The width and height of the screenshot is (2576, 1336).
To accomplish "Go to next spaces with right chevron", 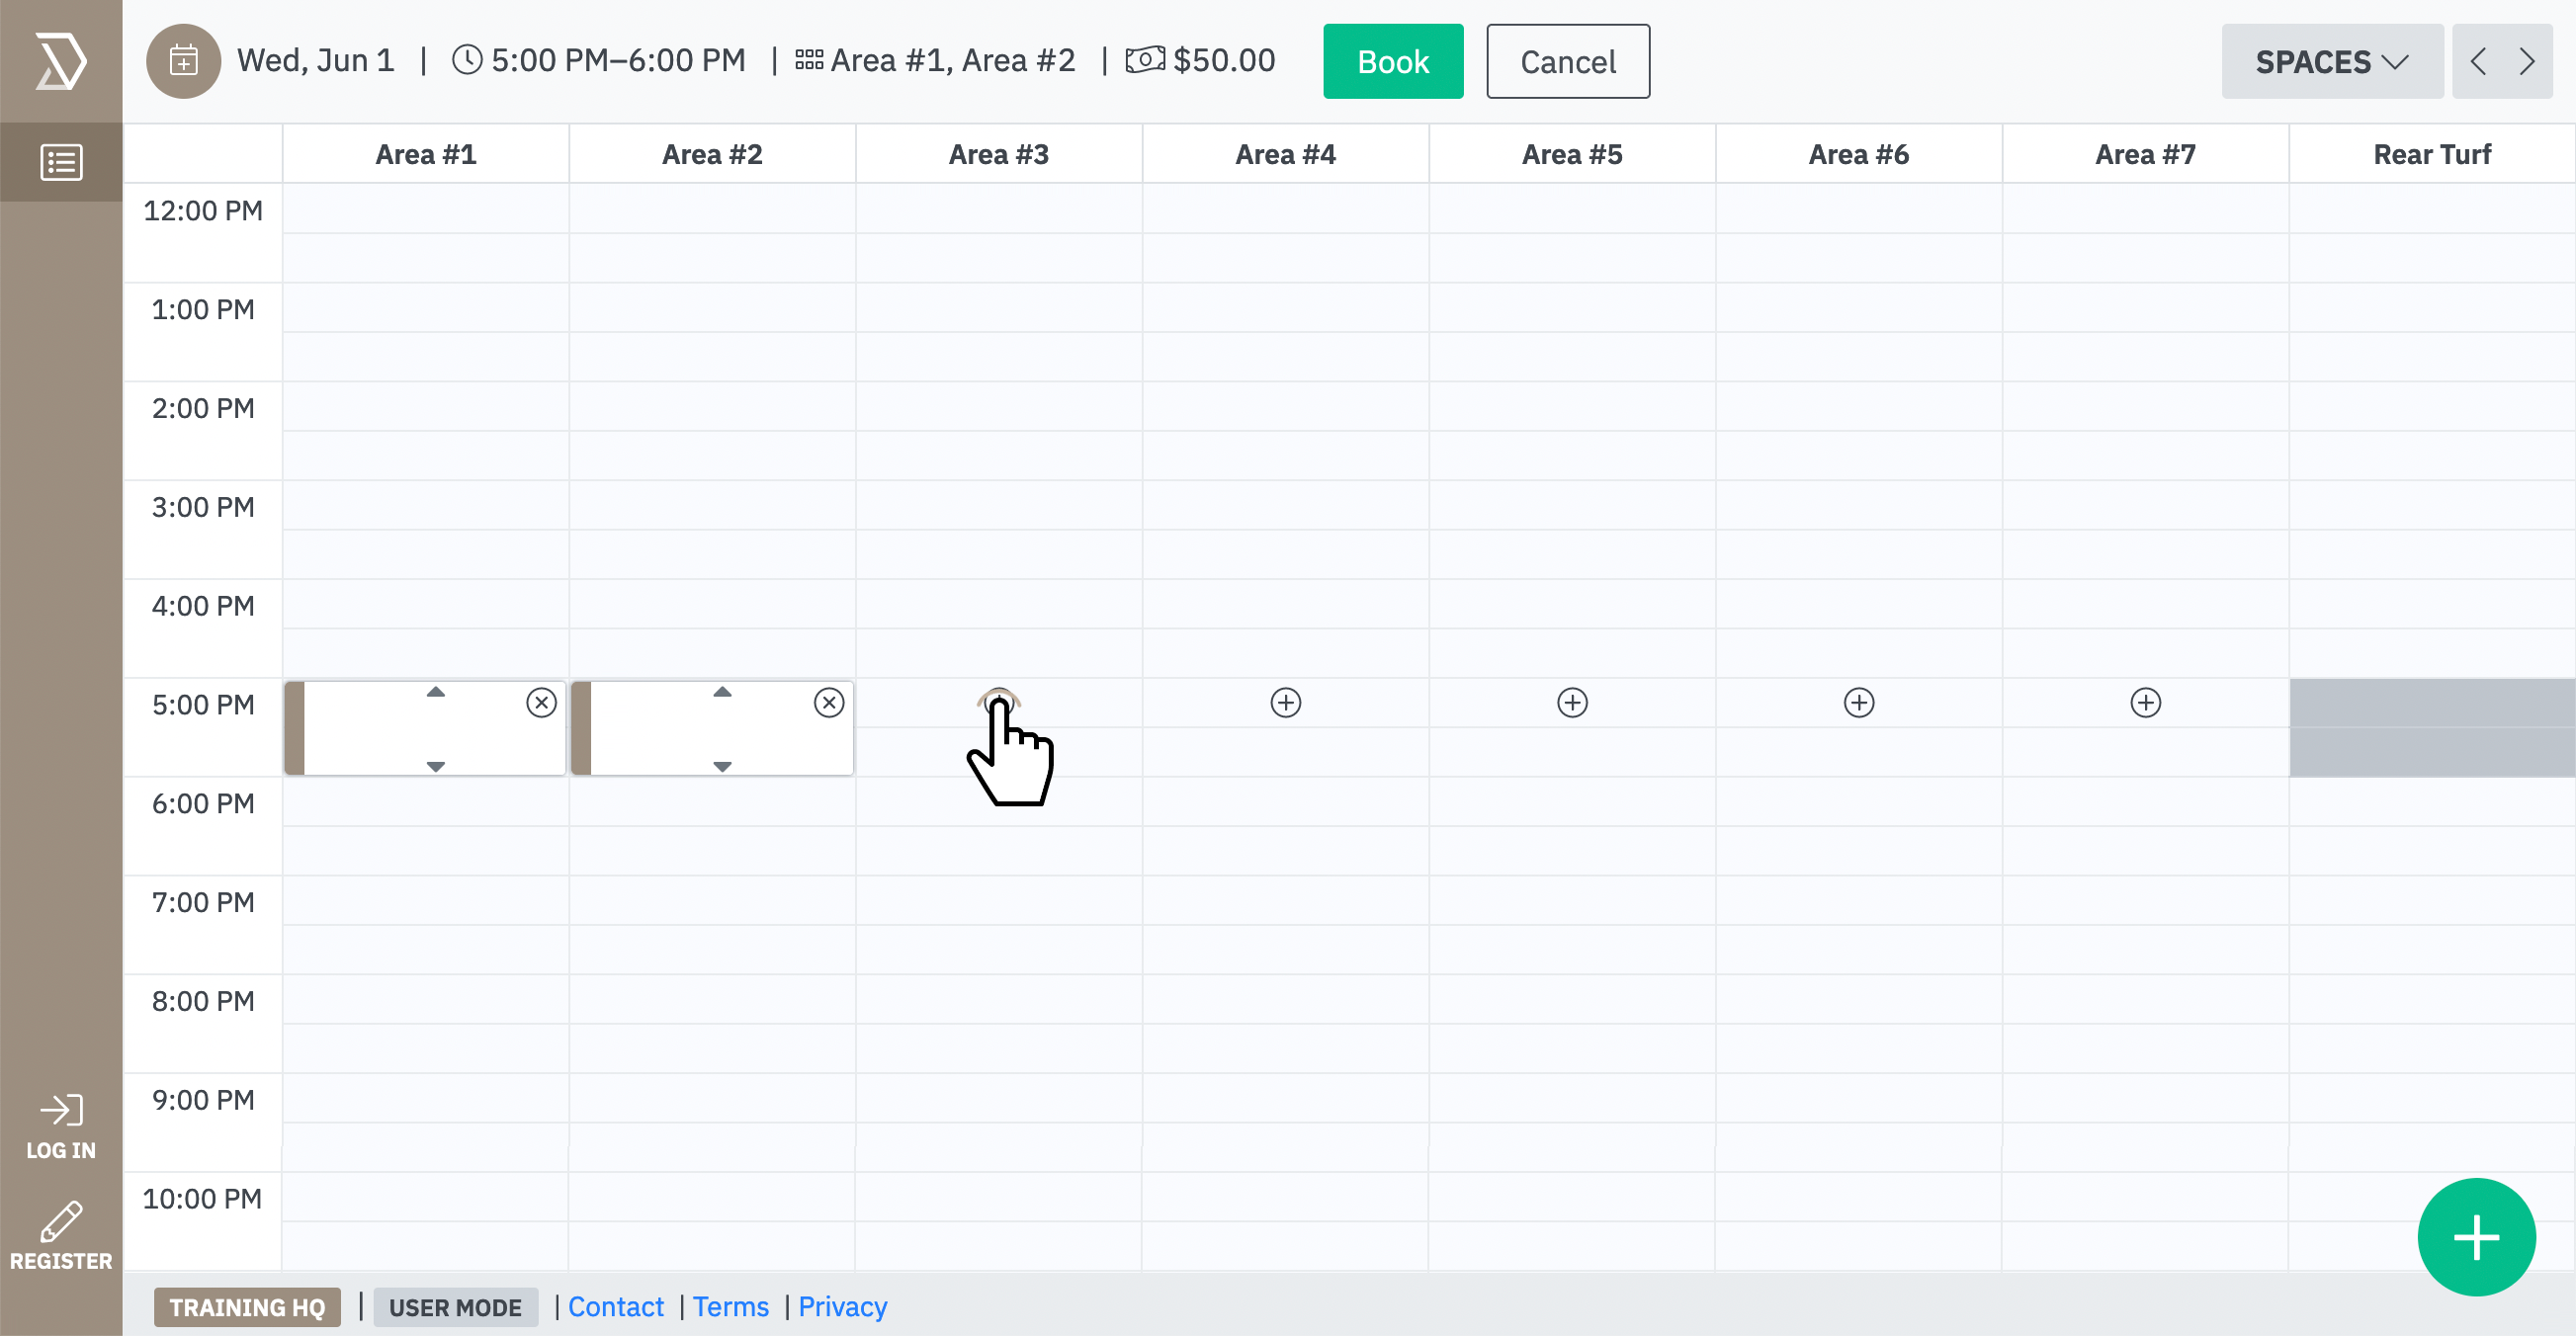I will click(2527, 61).
